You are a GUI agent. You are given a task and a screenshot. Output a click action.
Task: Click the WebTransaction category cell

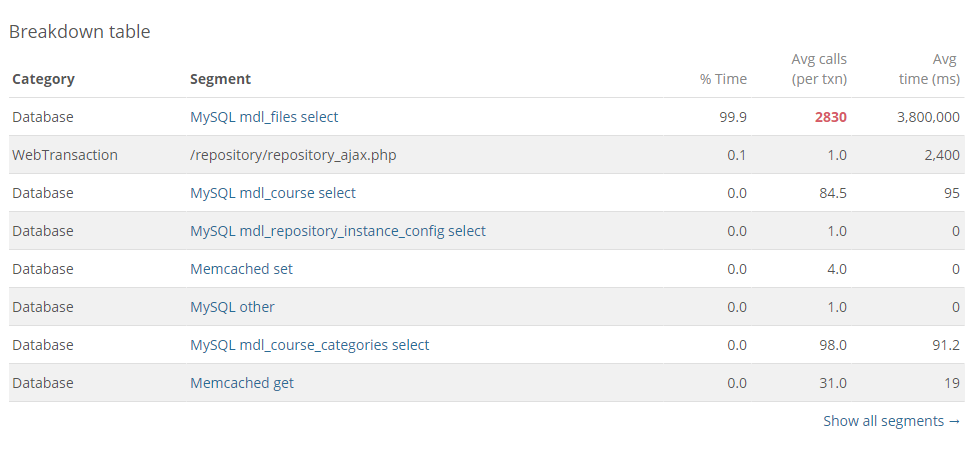coord(64,155)
